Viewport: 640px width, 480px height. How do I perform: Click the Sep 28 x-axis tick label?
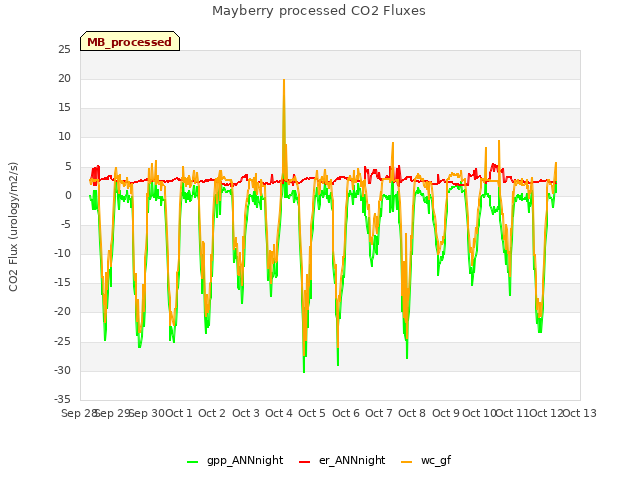point(78,413)
